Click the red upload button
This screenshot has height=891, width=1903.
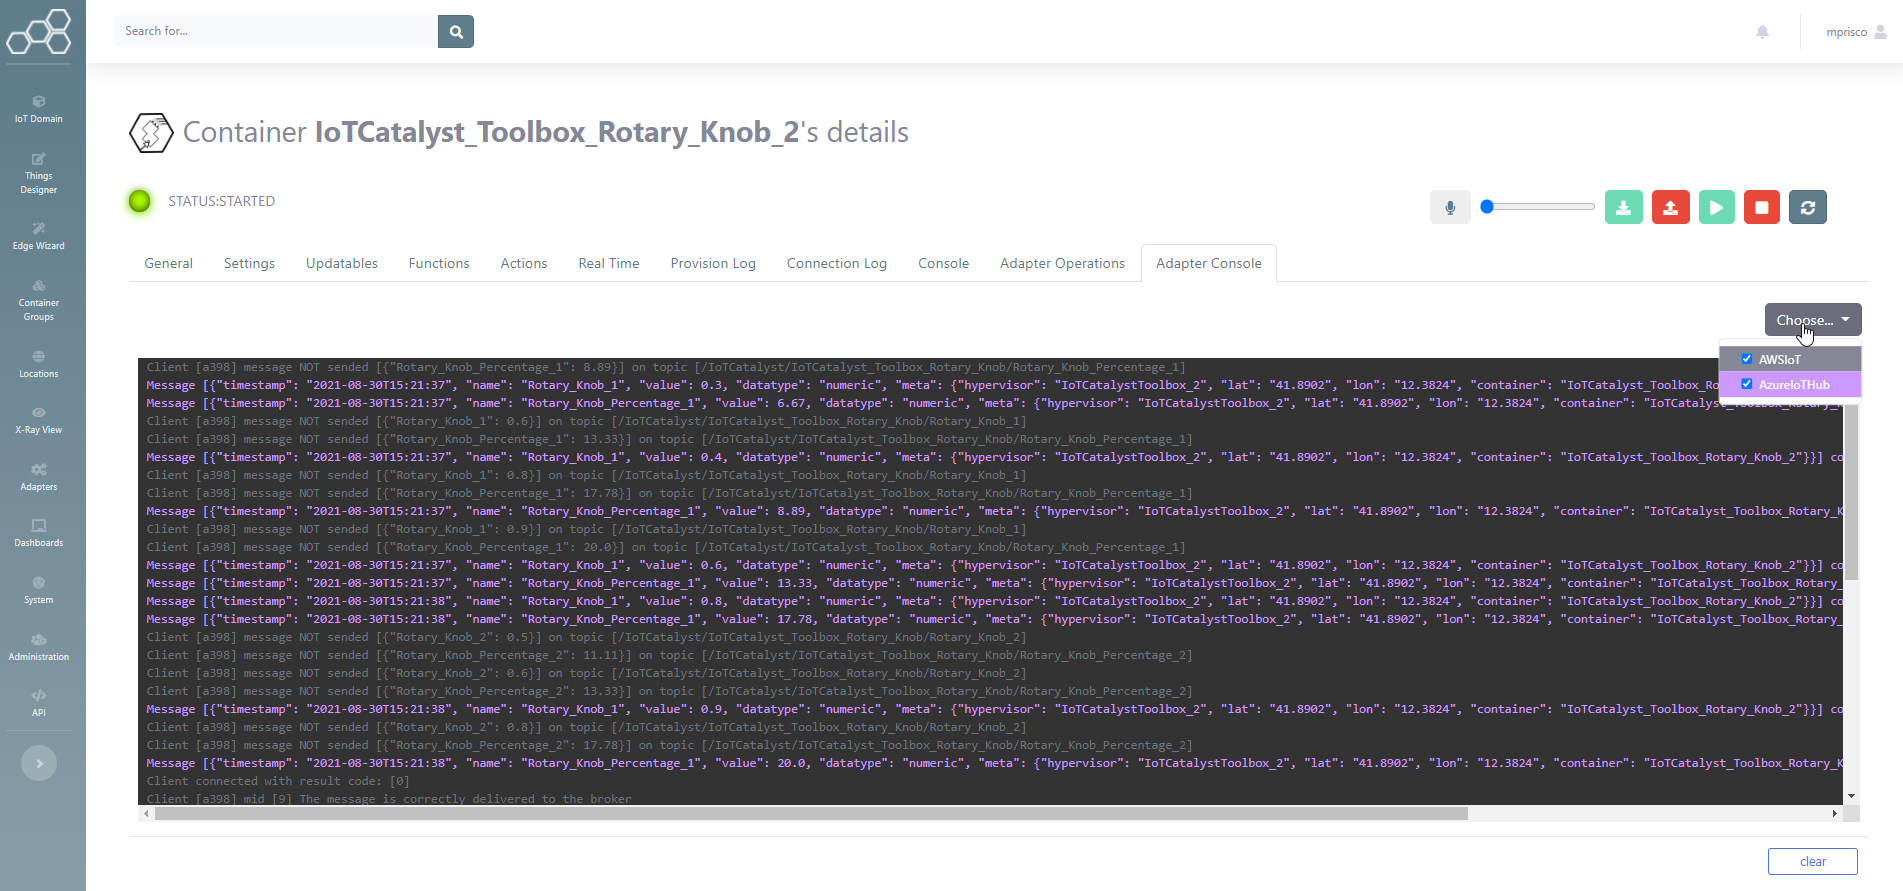pos(1670,207)
